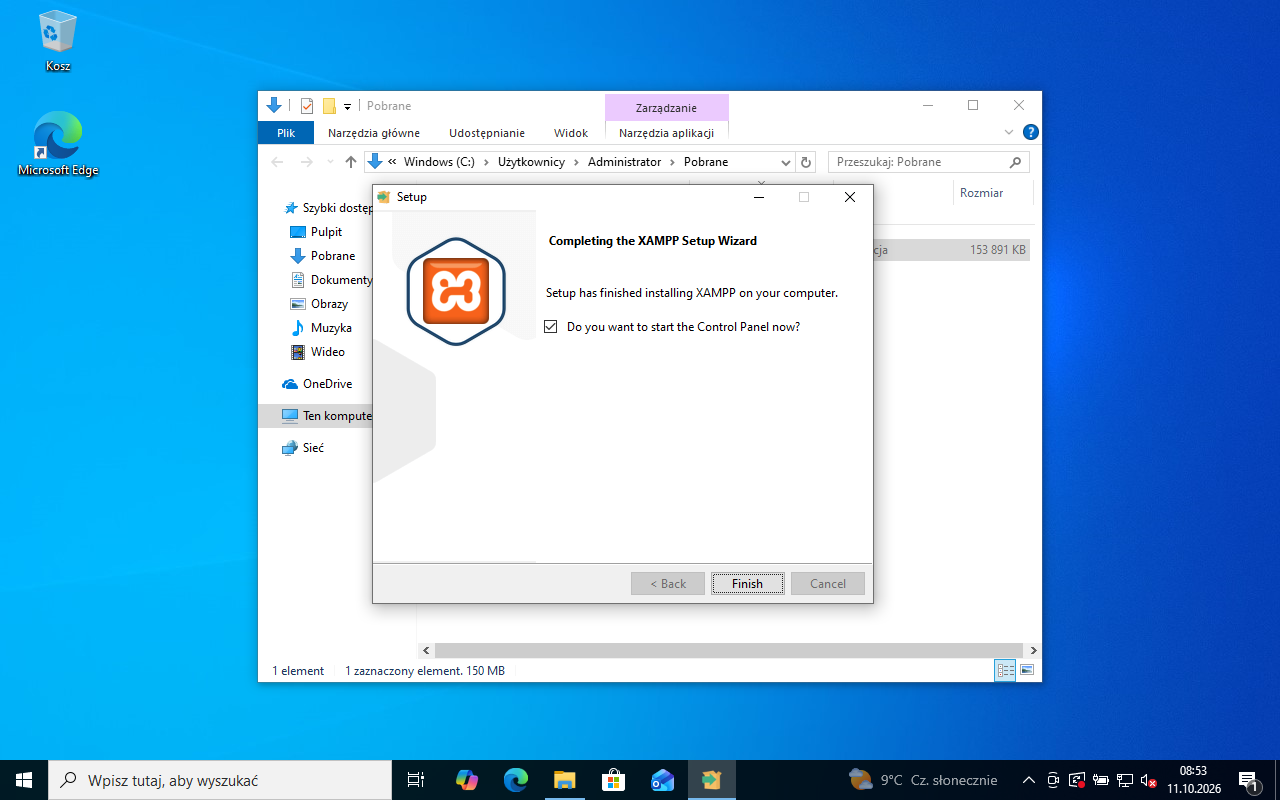Uncheck the start Control Panel now checkbox
This screenshot has width=1280, height=800.
[551, 327]
